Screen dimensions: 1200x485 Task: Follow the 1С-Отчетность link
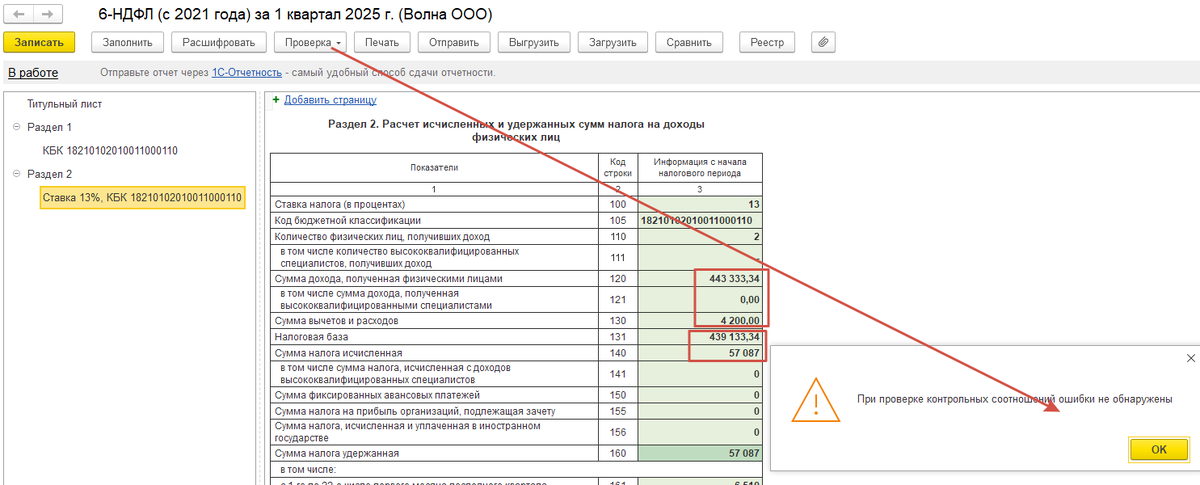point(247,73)
